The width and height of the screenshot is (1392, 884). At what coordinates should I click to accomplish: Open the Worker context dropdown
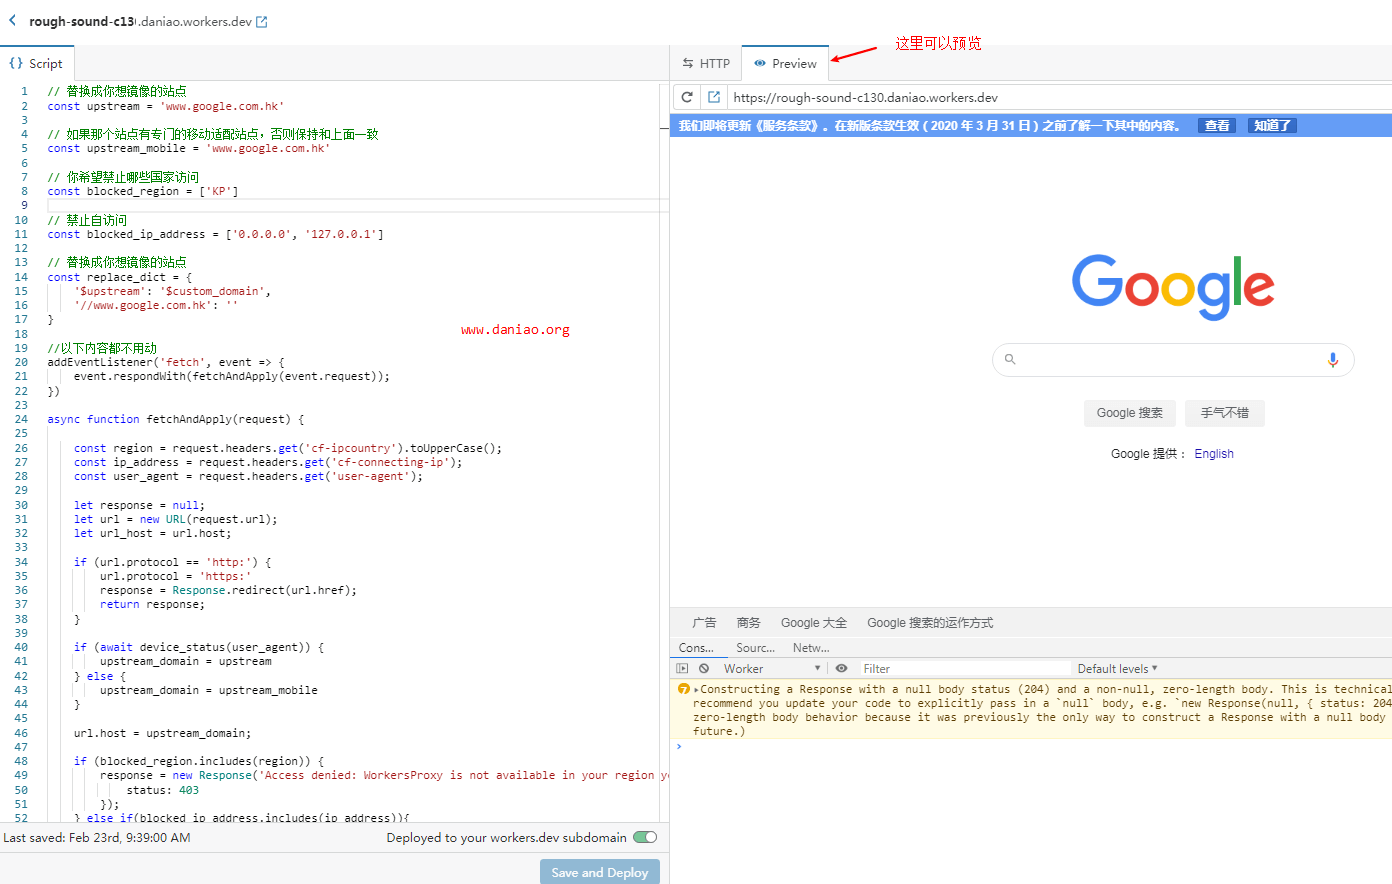click(x=772, y=669)
